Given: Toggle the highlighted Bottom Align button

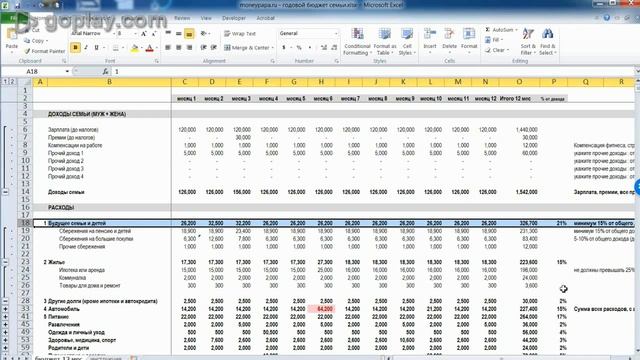Looking at the screenshot, I should click(x=189, y=34).
